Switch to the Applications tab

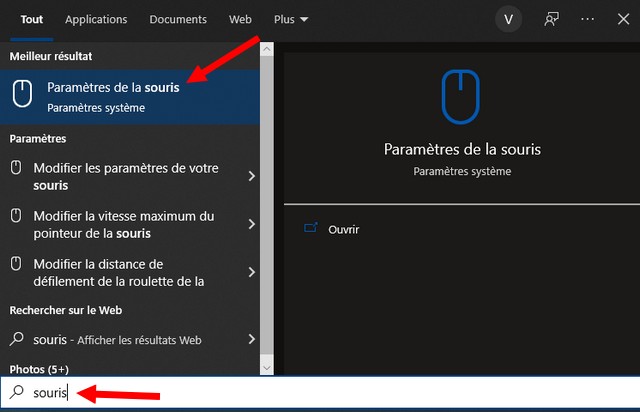coord(96,19)
